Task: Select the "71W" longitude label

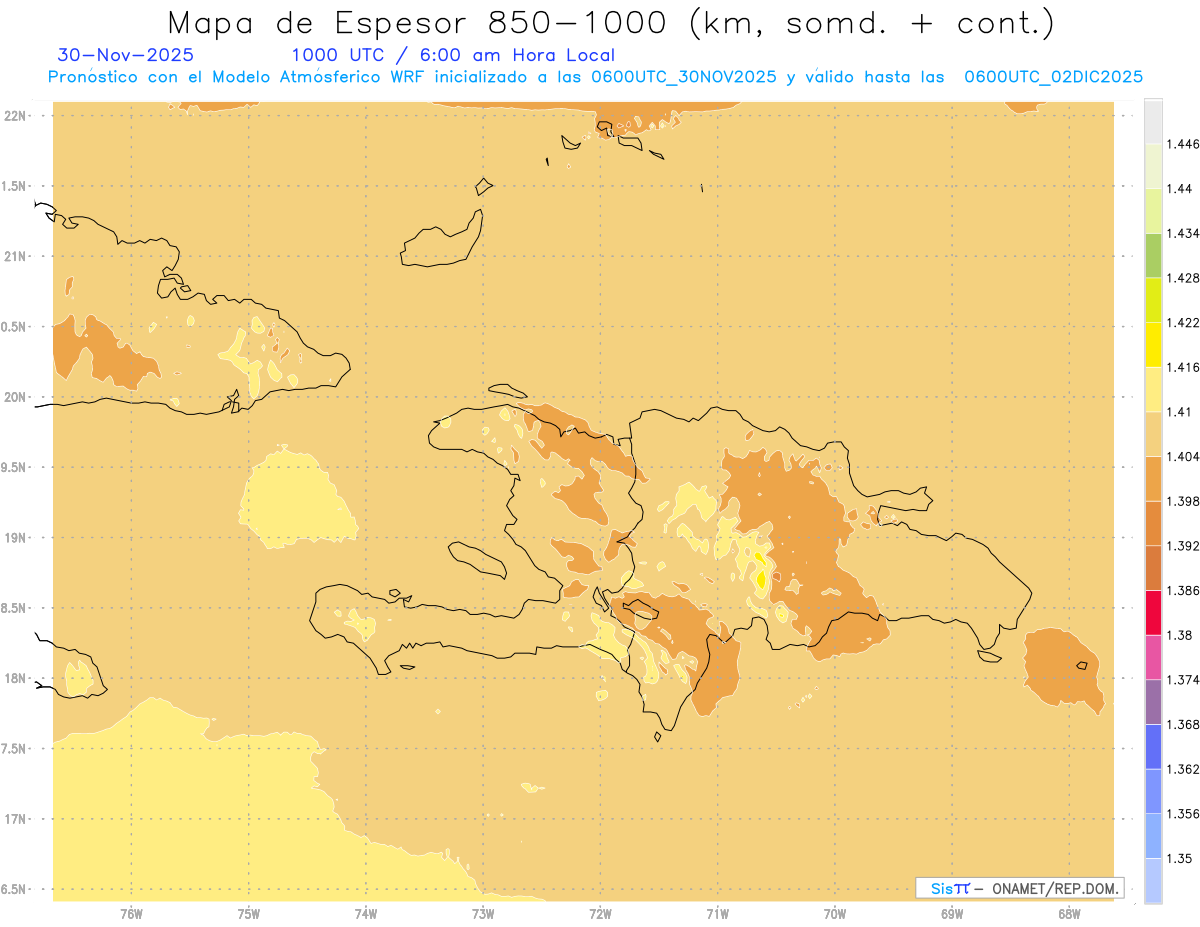Action: pyautogui.click(x=718, y=914)
